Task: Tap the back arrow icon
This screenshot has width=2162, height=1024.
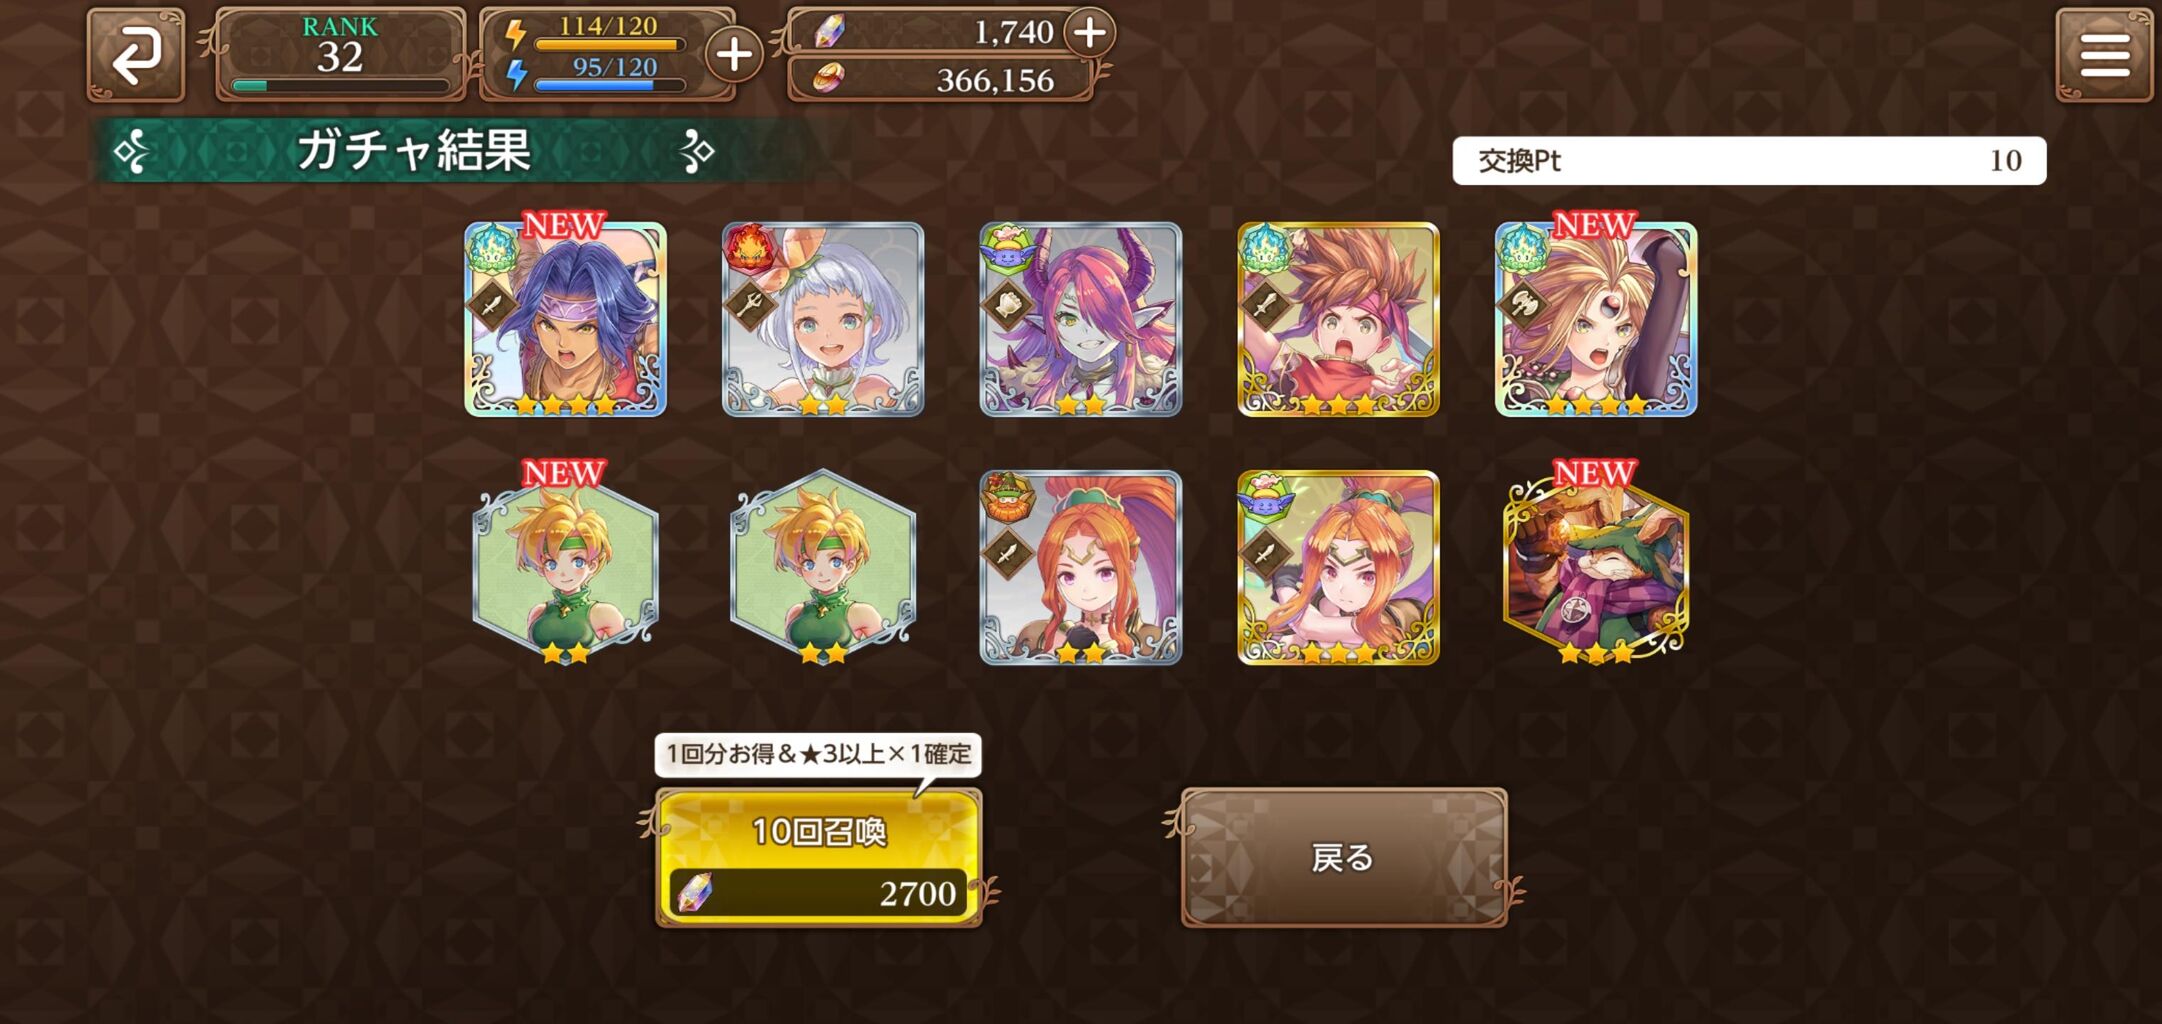Action: (136, 55)
